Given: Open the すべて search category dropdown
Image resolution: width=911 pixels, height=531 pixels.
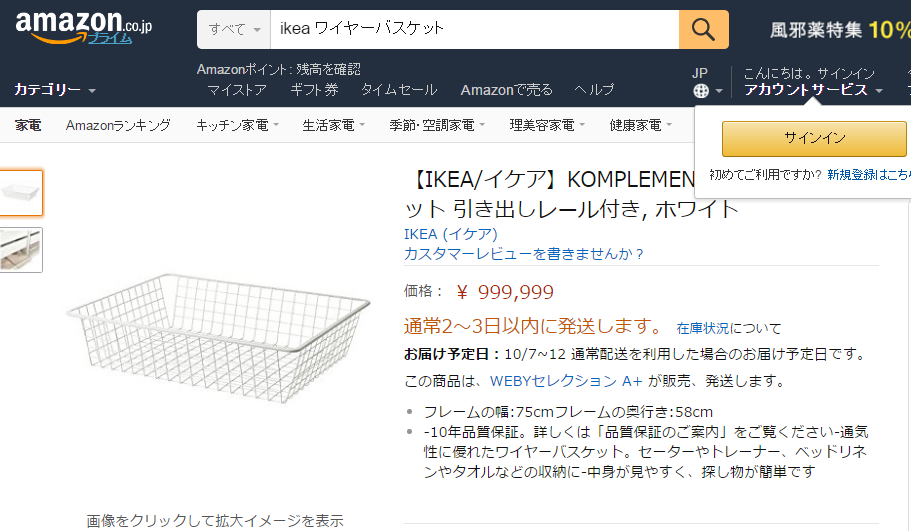Looking at the screenshot, I should pyautogui.click(x=234, y=29).
